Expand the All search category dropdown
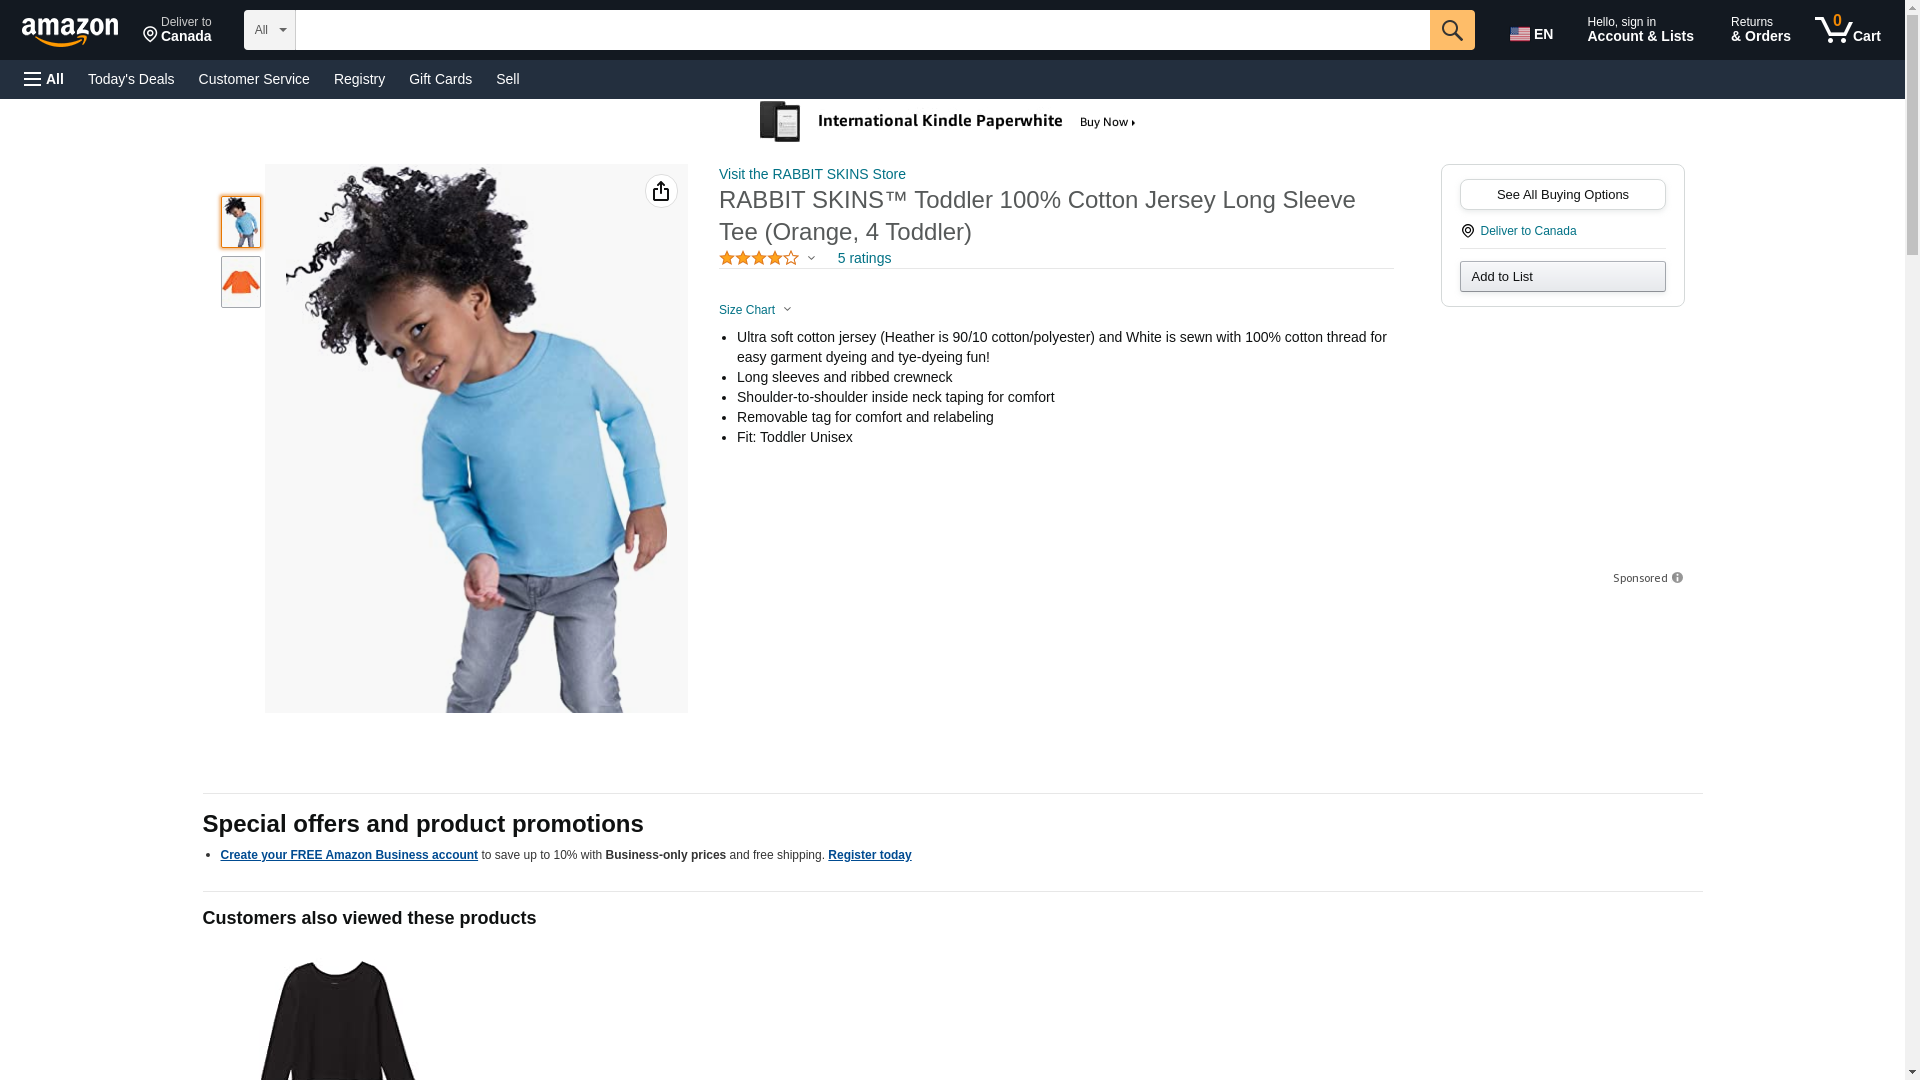 (x=270, y=30)
